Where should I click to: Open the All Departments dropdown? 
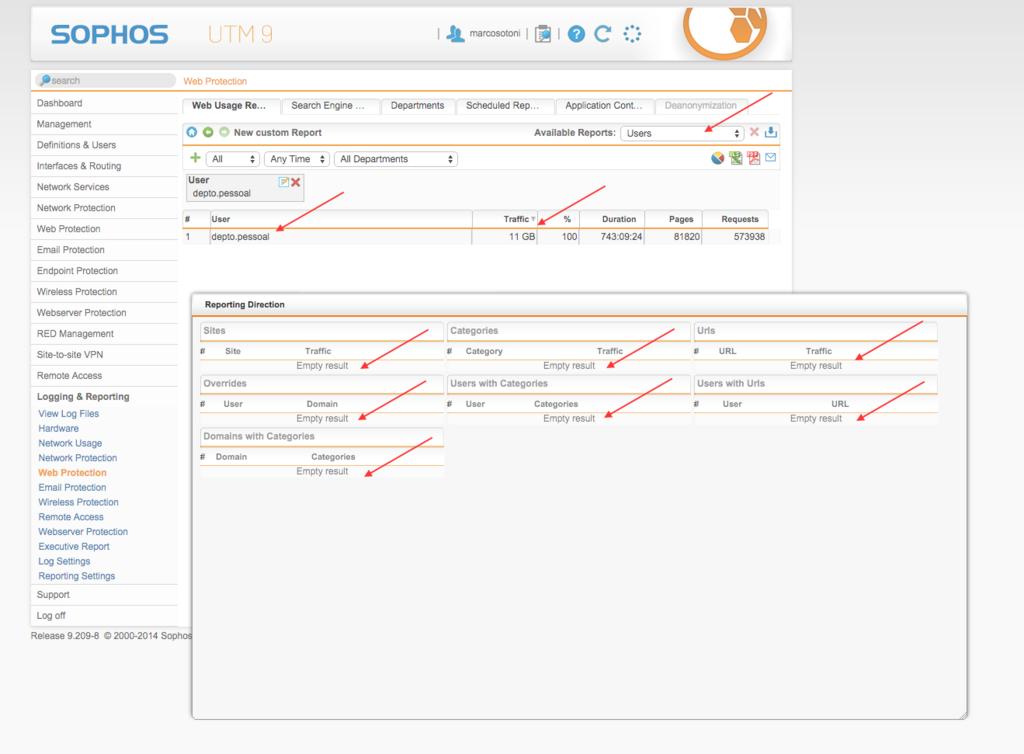[x=396, y=159]
